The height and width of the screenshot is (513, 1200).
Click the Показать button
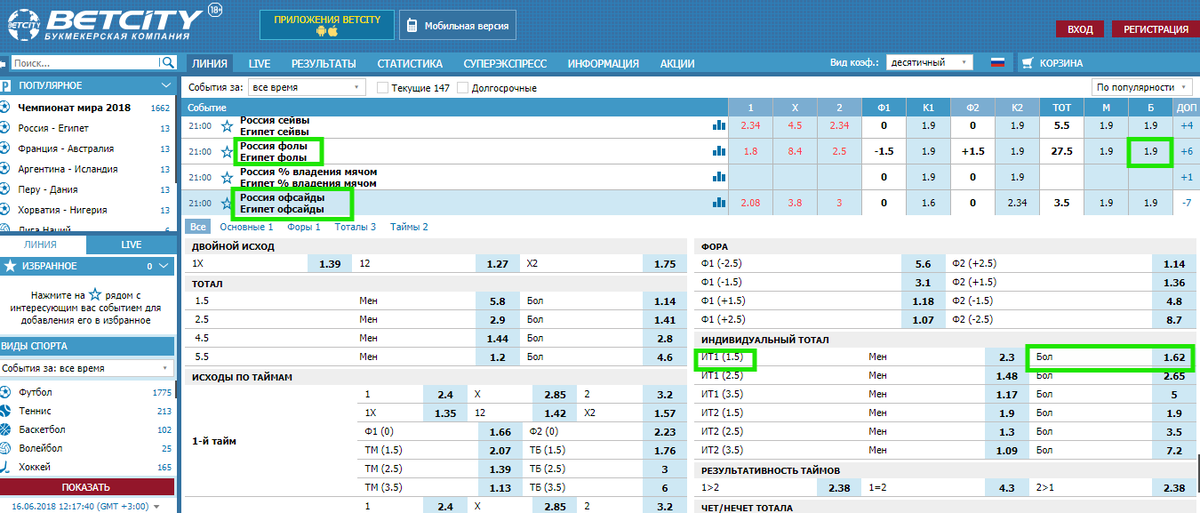coord(86,488)
